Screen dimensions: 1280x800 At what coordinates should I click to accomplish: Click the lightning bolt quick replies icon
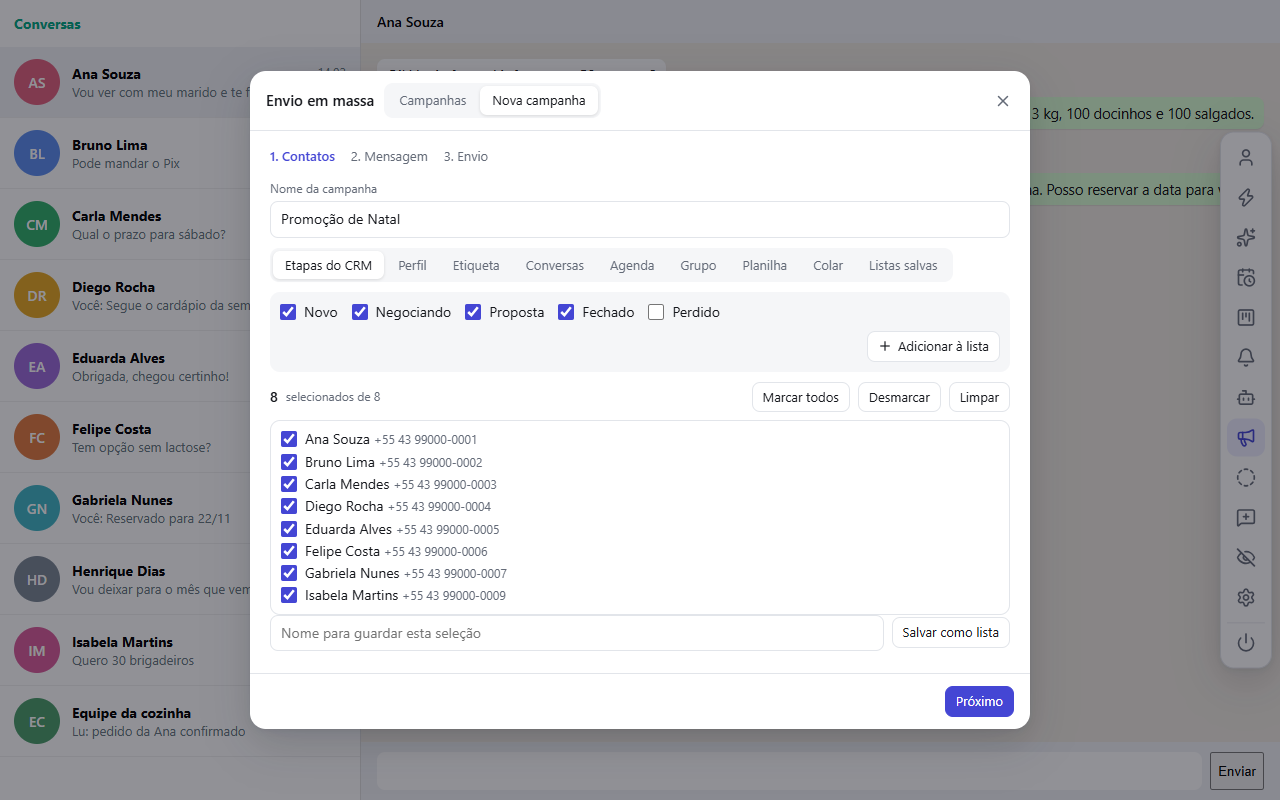click(x=1245, y=197)
